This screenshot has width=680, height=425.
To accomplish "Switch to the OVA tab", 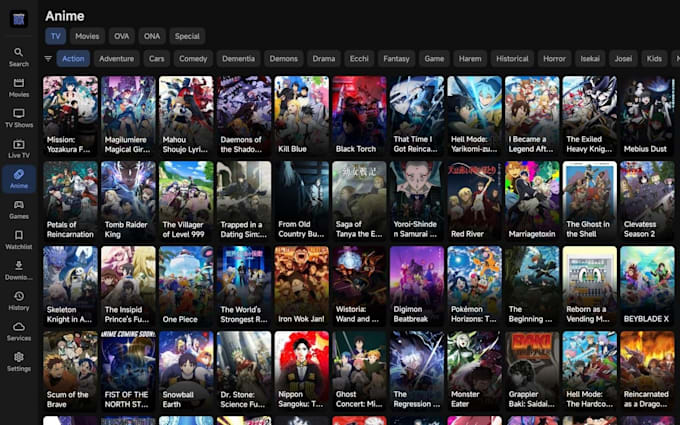I will pos(121,36).
